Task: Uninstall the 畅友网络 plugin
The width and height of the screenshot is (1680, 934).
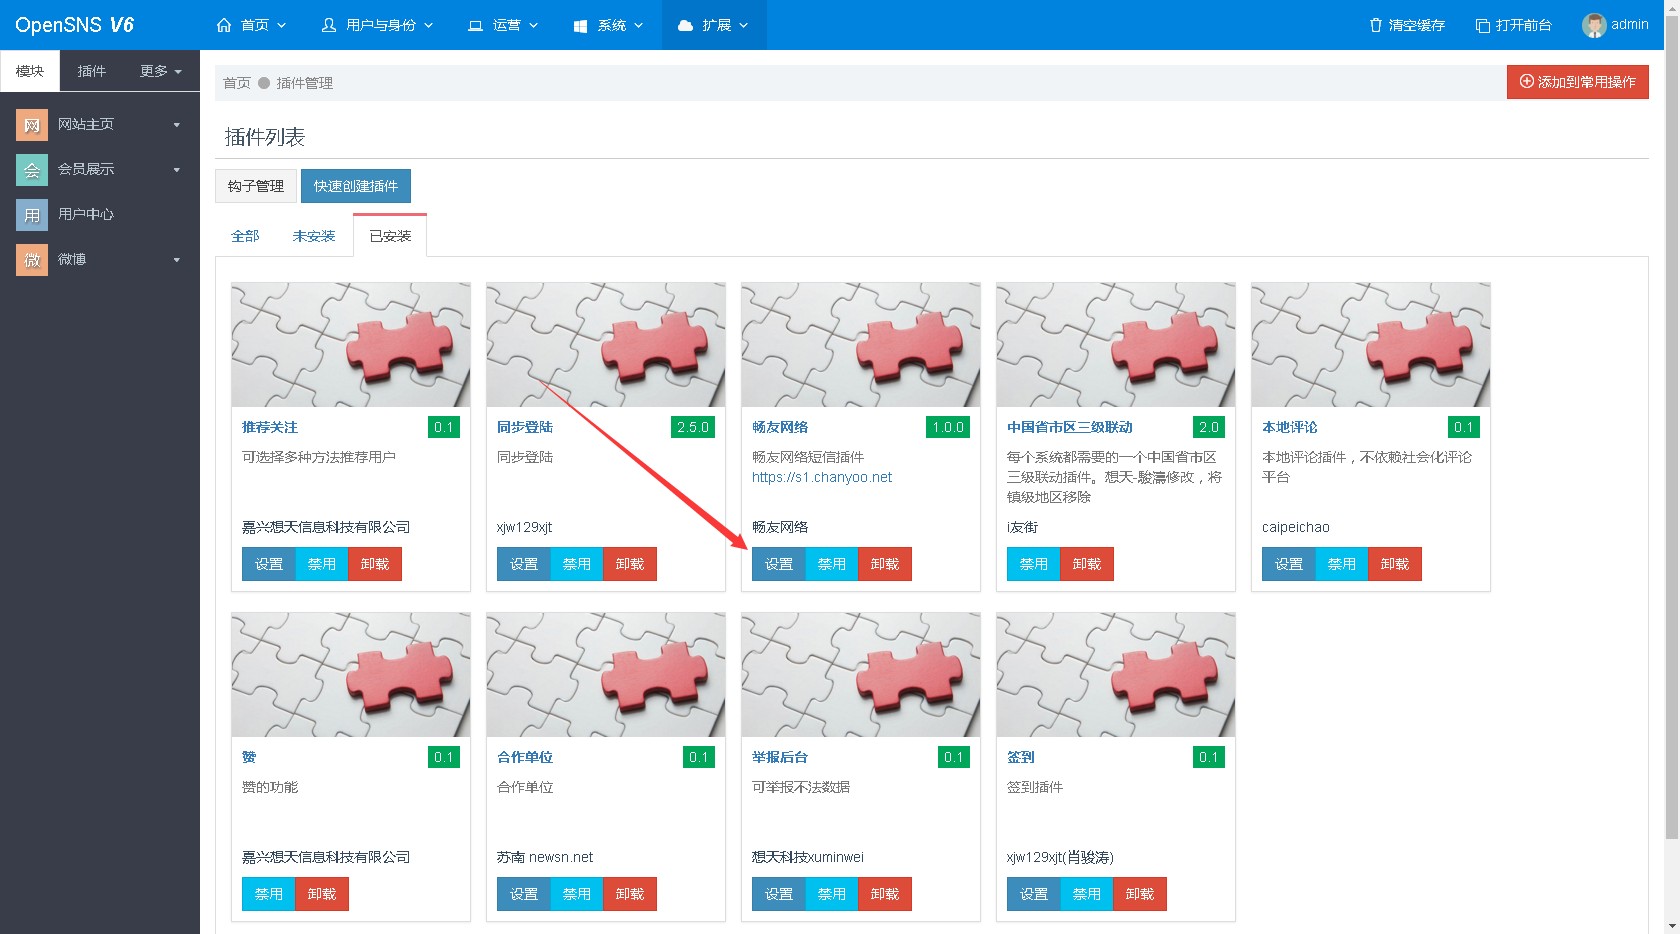Action: click(885, 564)
